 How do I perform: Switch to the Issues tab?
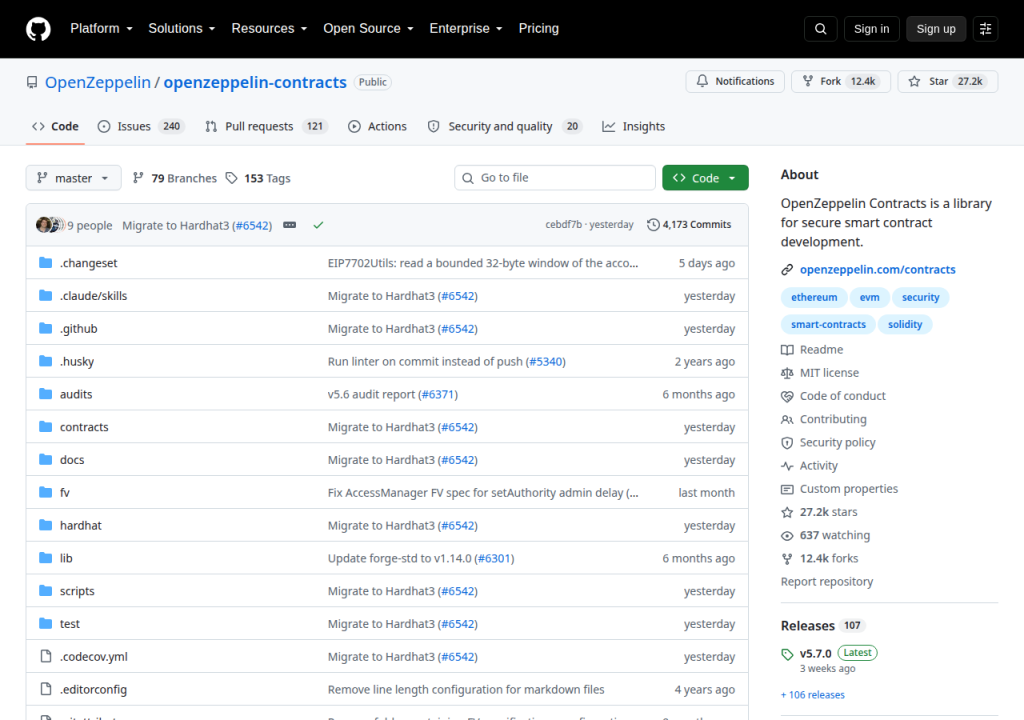point(141,126)
